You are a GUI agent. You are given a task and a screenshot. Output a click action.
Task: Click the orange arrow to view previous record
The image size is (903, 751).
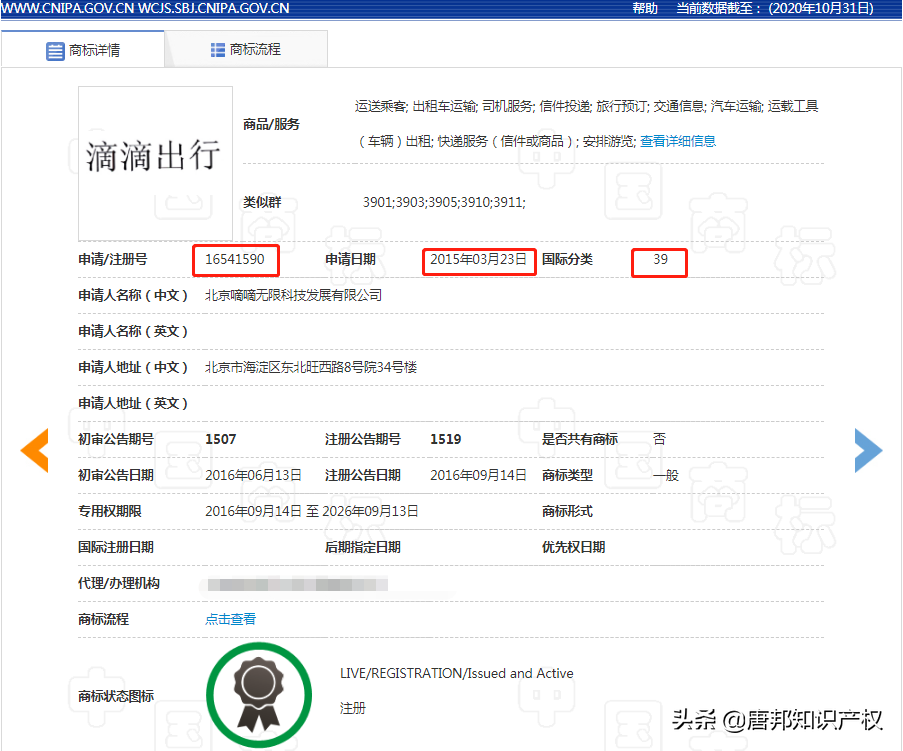[34, 451]
